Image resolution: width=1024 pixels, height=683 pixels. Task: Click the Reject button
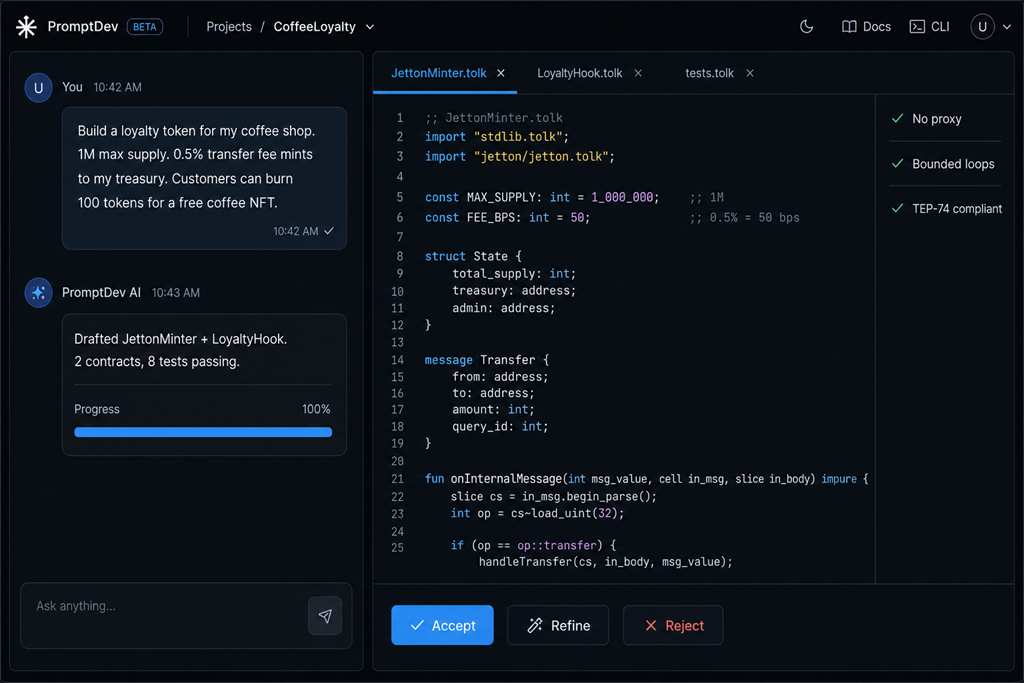pos(673,626)
